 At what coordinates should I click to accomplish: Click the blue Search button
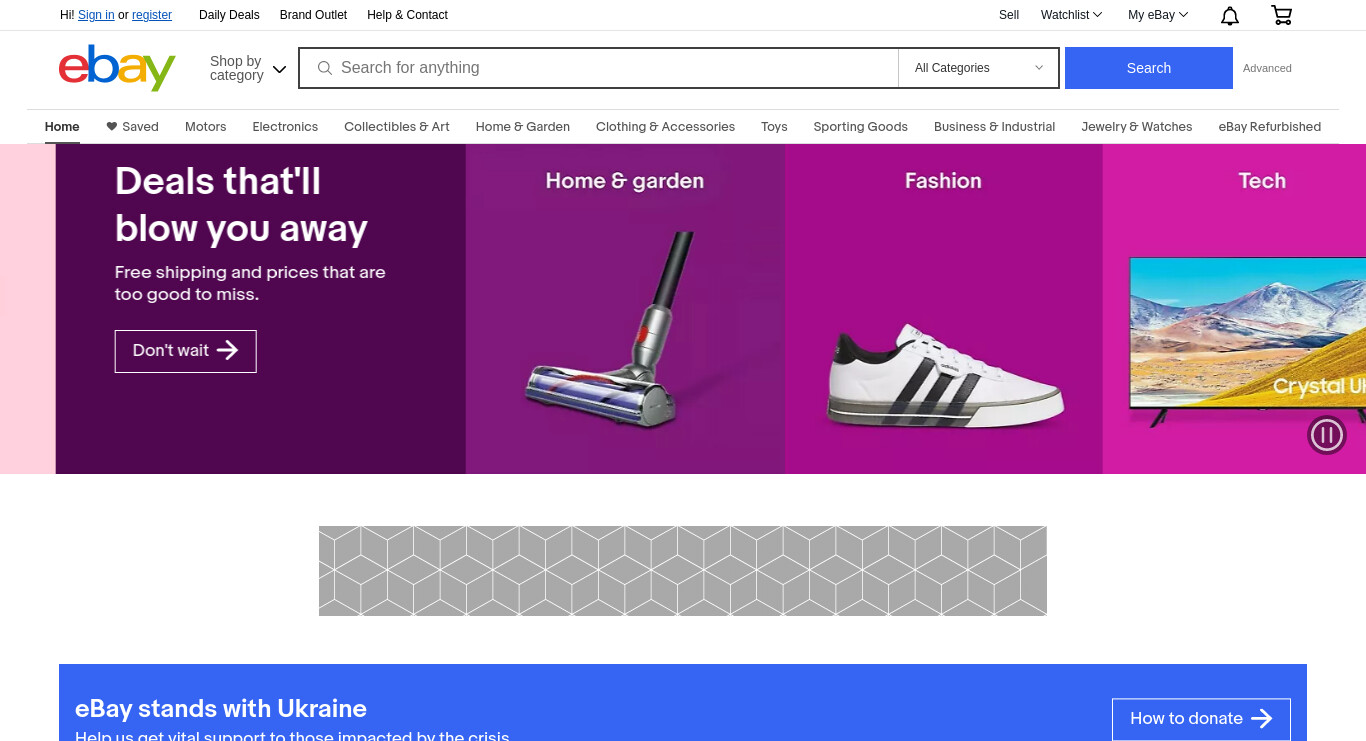pos(1149,68)
